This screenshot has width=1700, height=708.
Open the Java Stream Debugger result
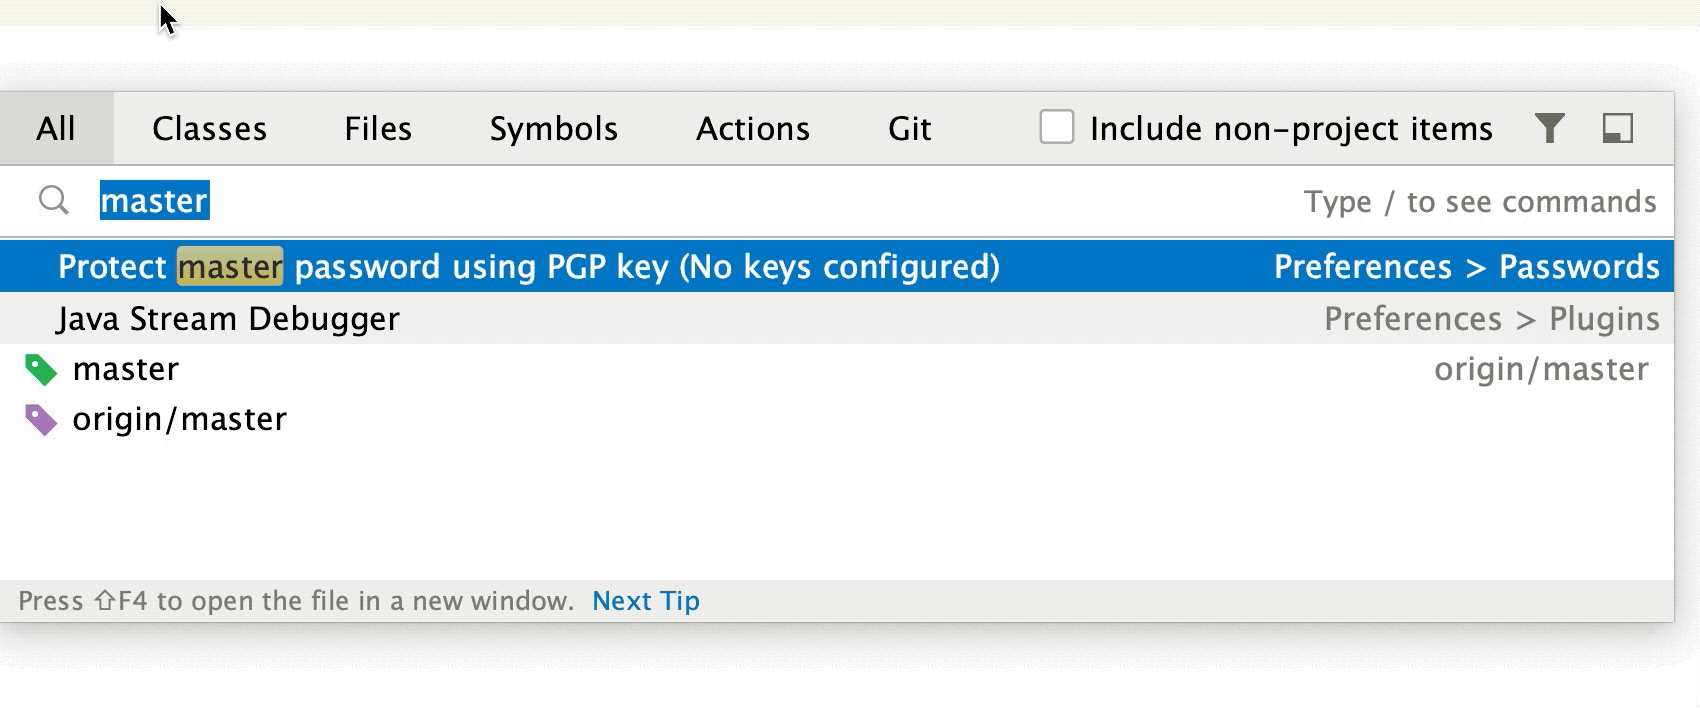click(228, 318)
